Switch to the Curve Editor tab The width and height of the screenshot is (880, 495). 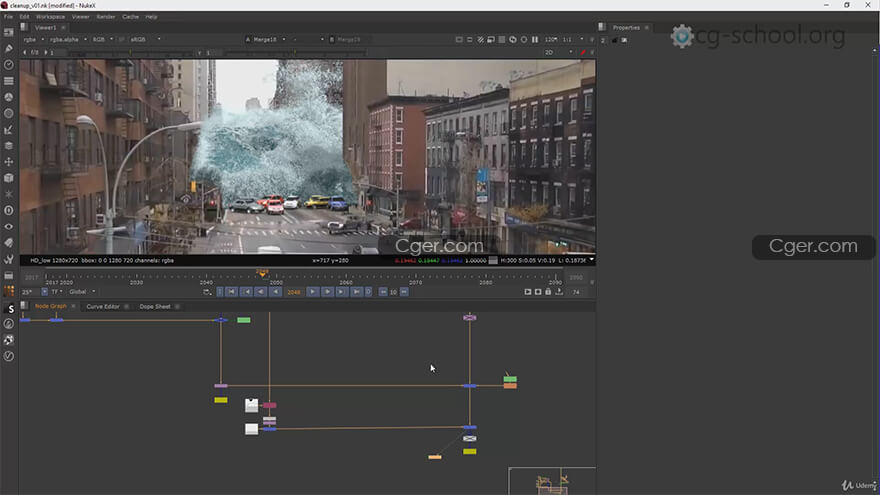pyautogui.click(x=103, y=306)
